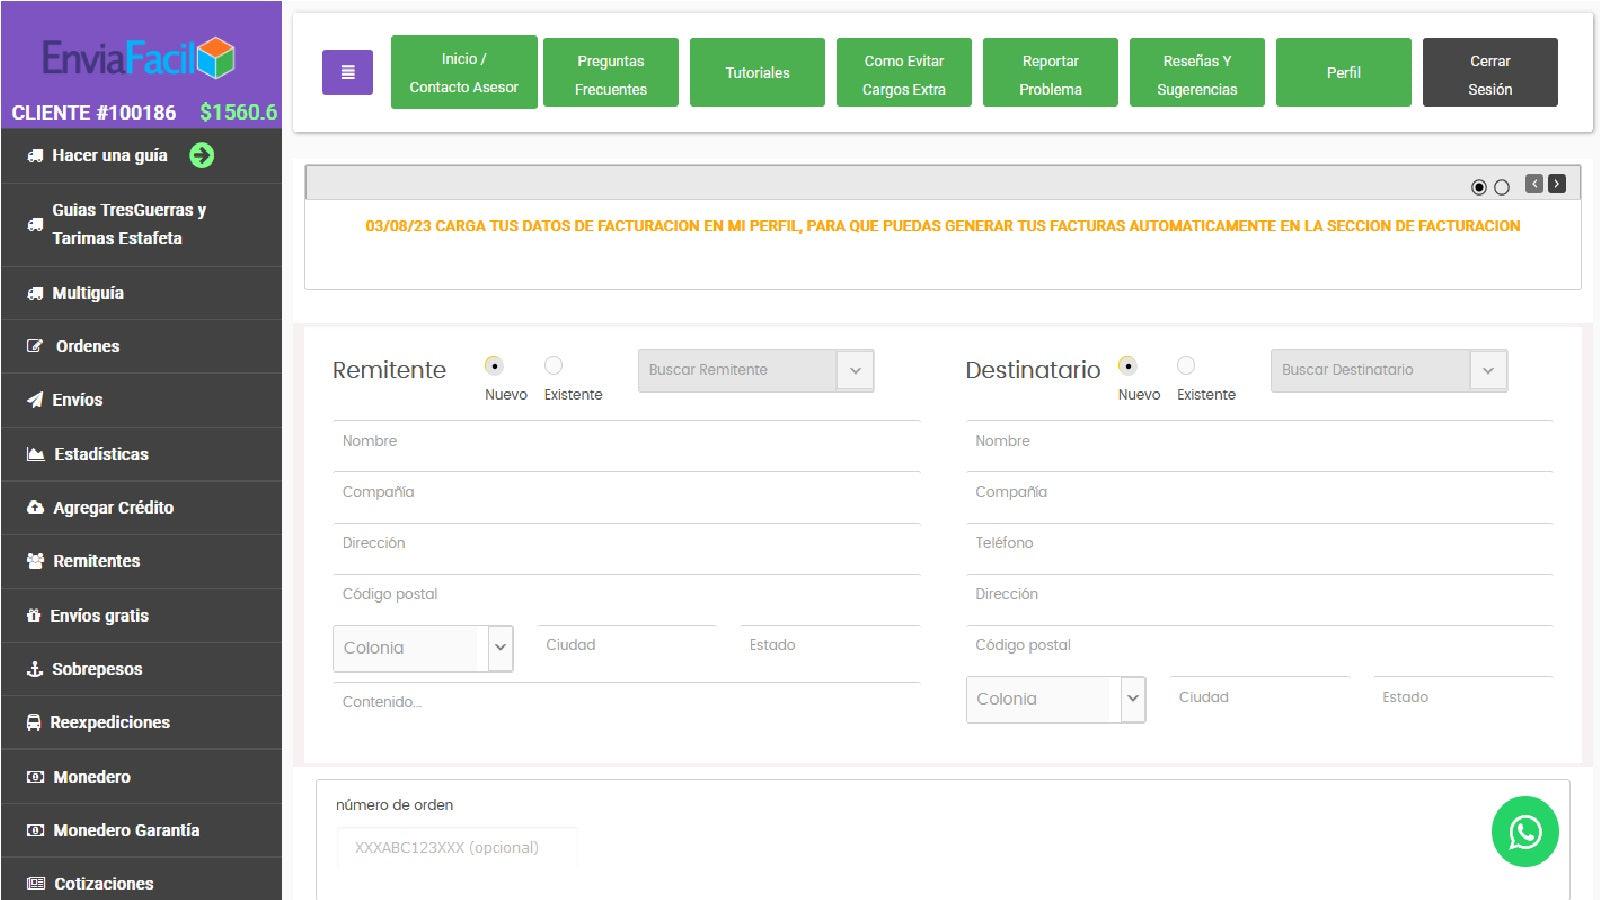Click Reseñas Y Sugerencias button
The height and width of the screenshot is (900, 1600).
tap(1197, 72)
